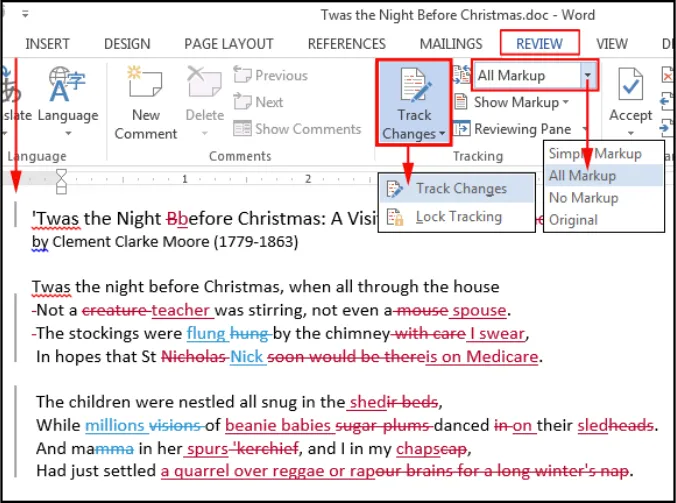
Task: Click the inserted word "spurs"
Action: coord(207,449)
